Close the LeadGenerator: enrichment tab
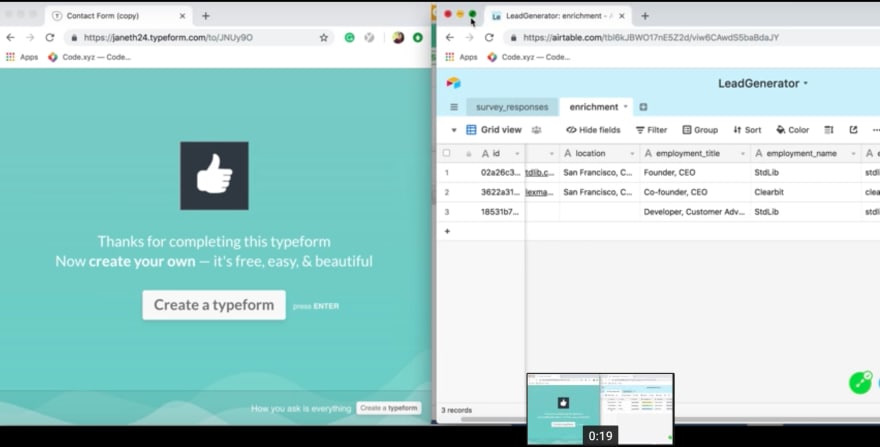 pyautogui.click(x=622, y=16)
